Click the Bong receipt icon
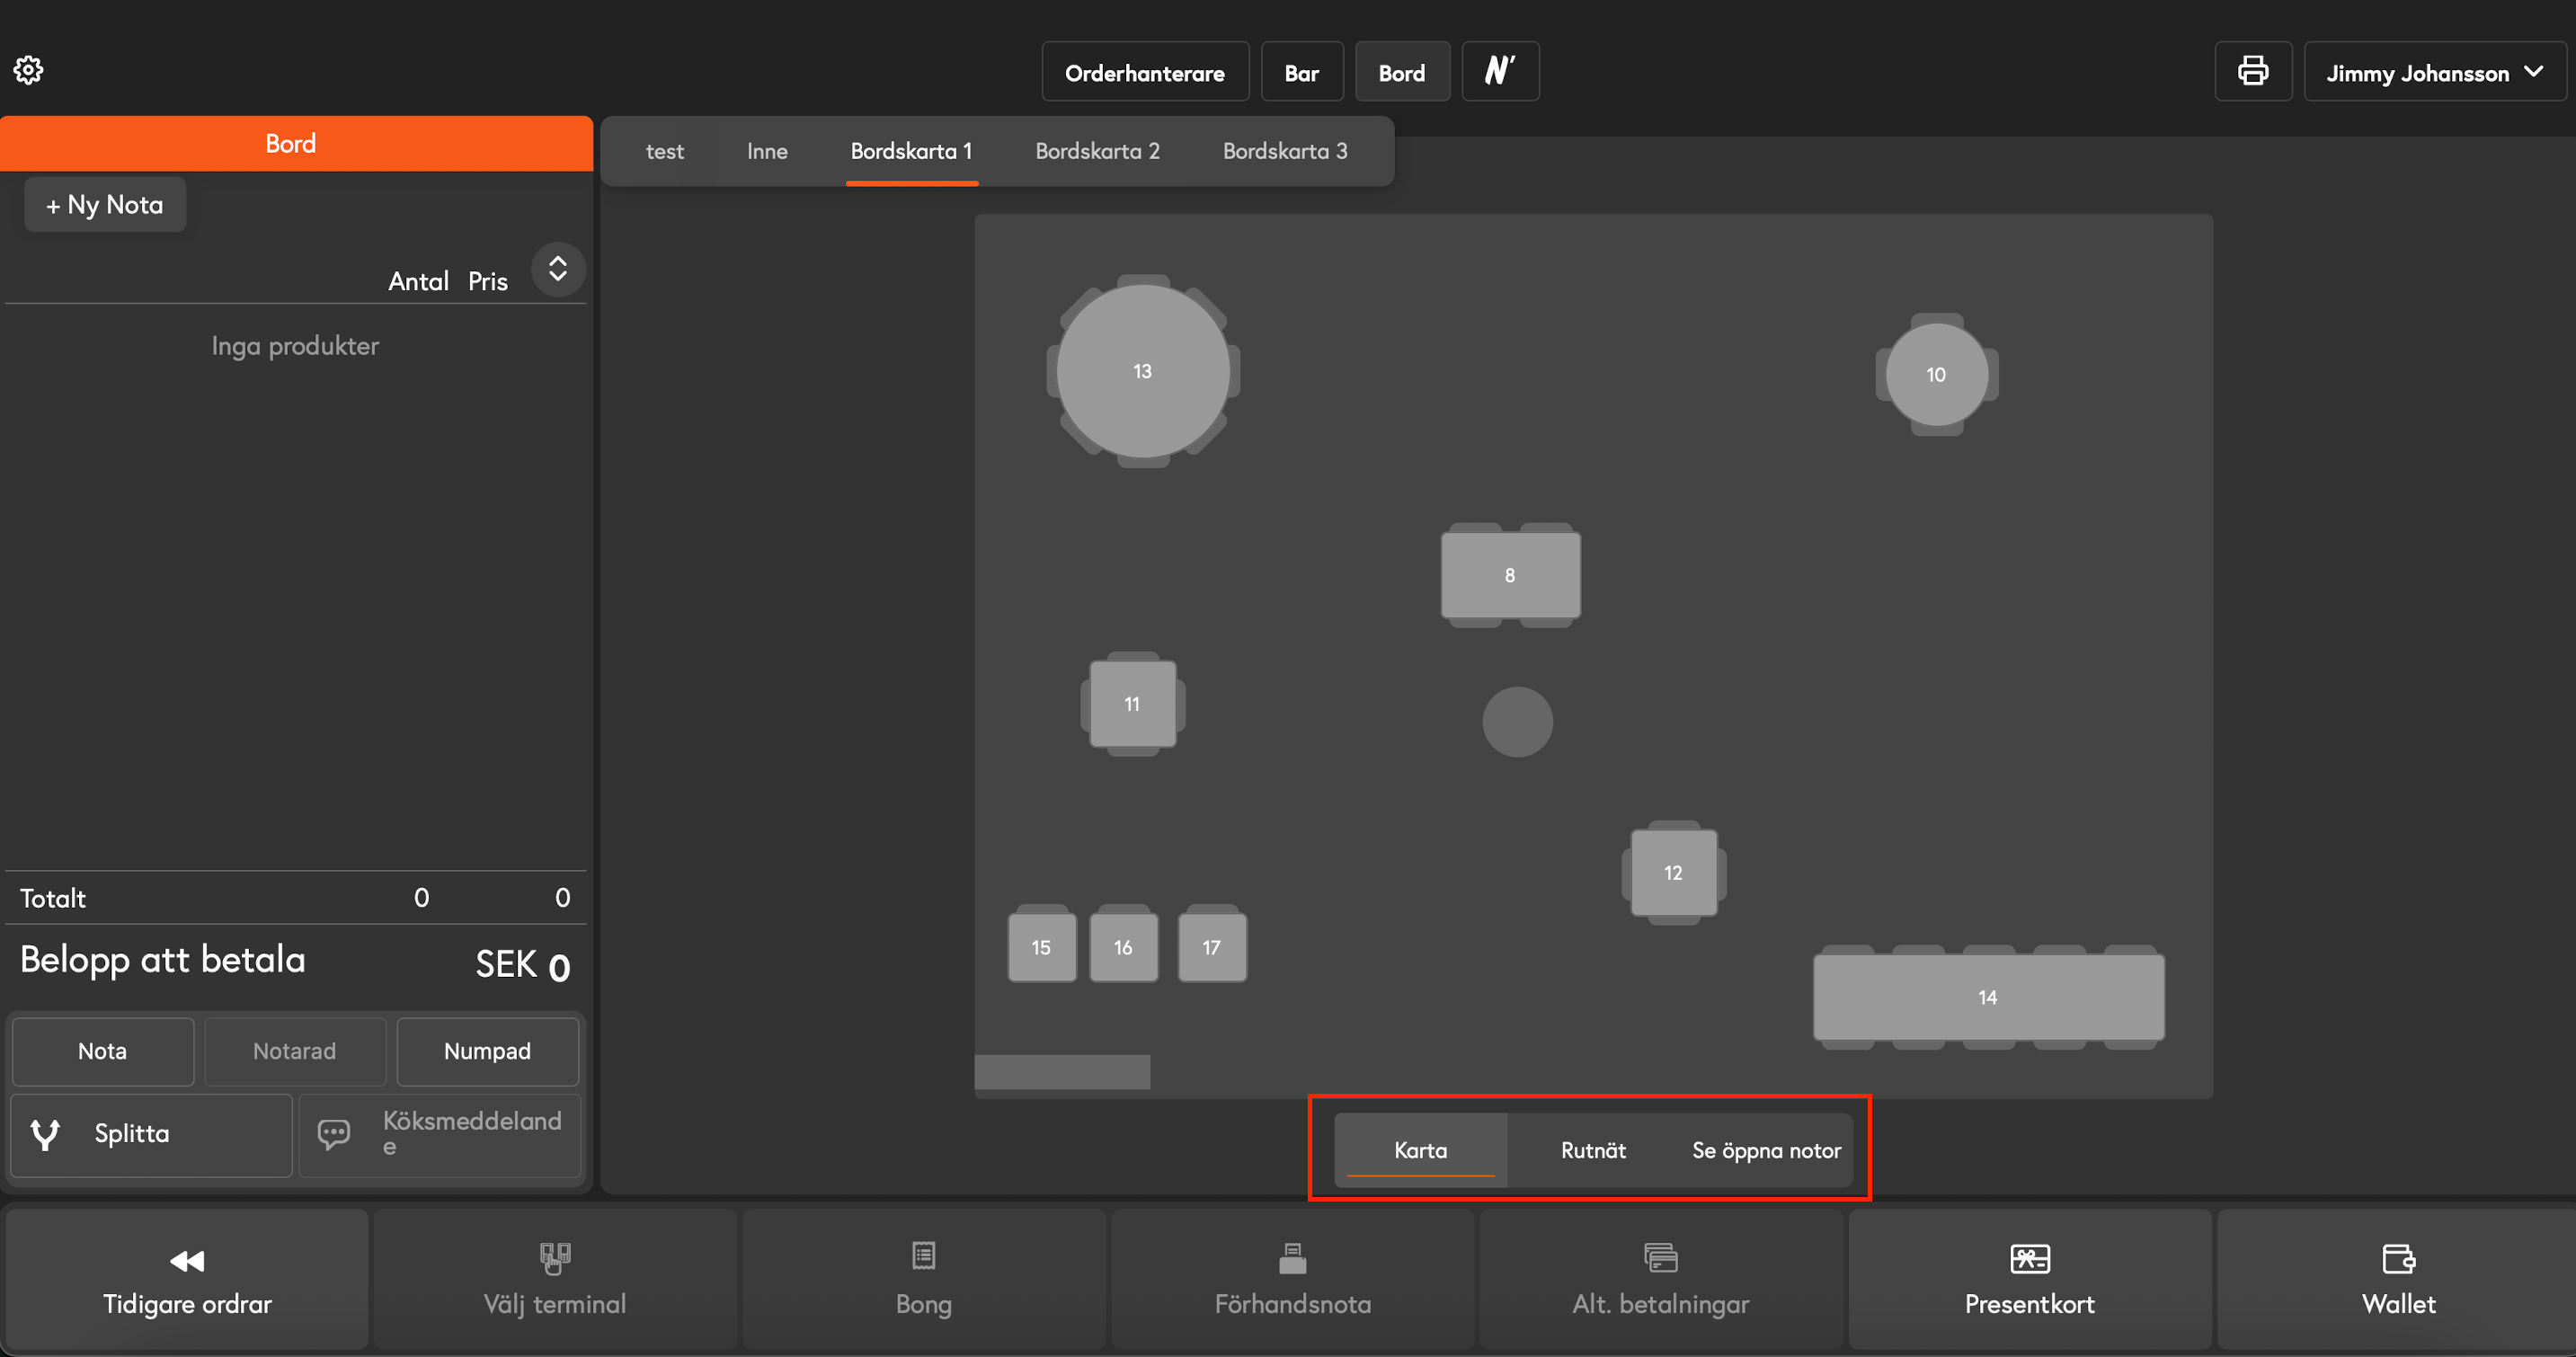 [x=924, y=1255]
